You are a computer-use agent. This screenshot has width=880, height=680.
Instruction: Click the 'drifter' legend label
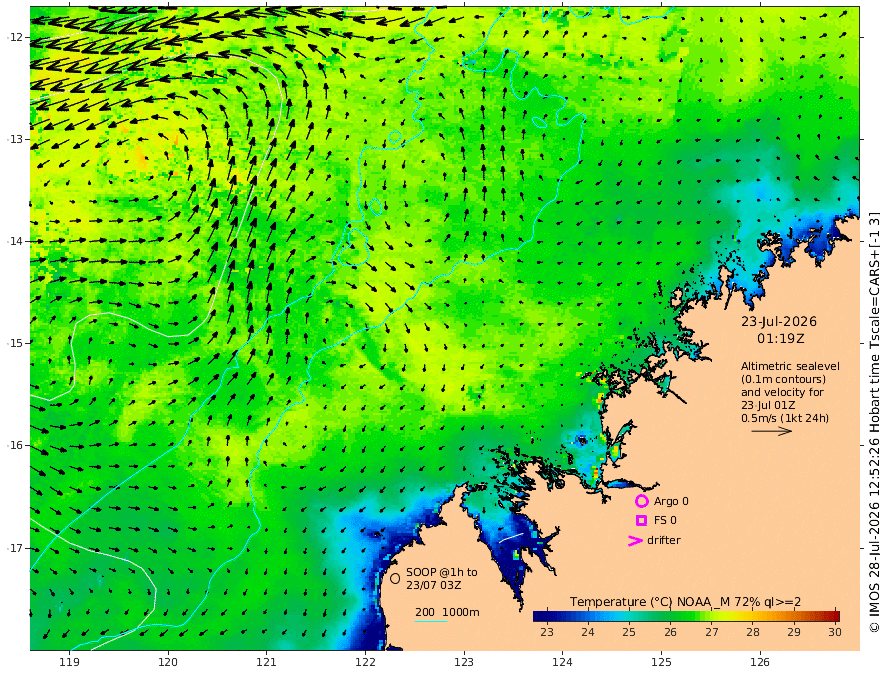click(x=664, y=540)
